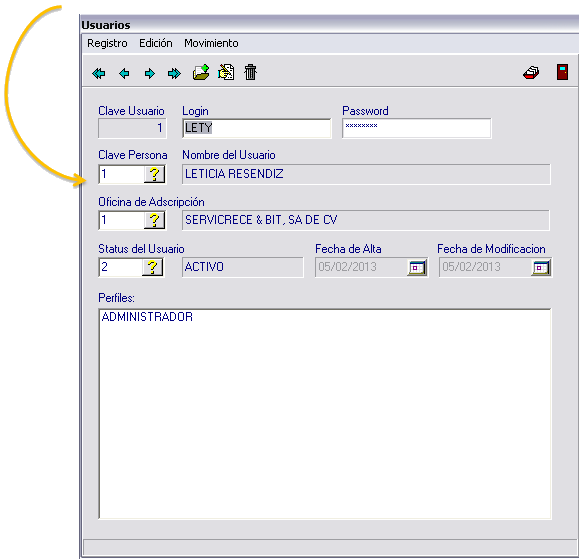
Task: Open the Movimiento menu
Action: [211, 43]
